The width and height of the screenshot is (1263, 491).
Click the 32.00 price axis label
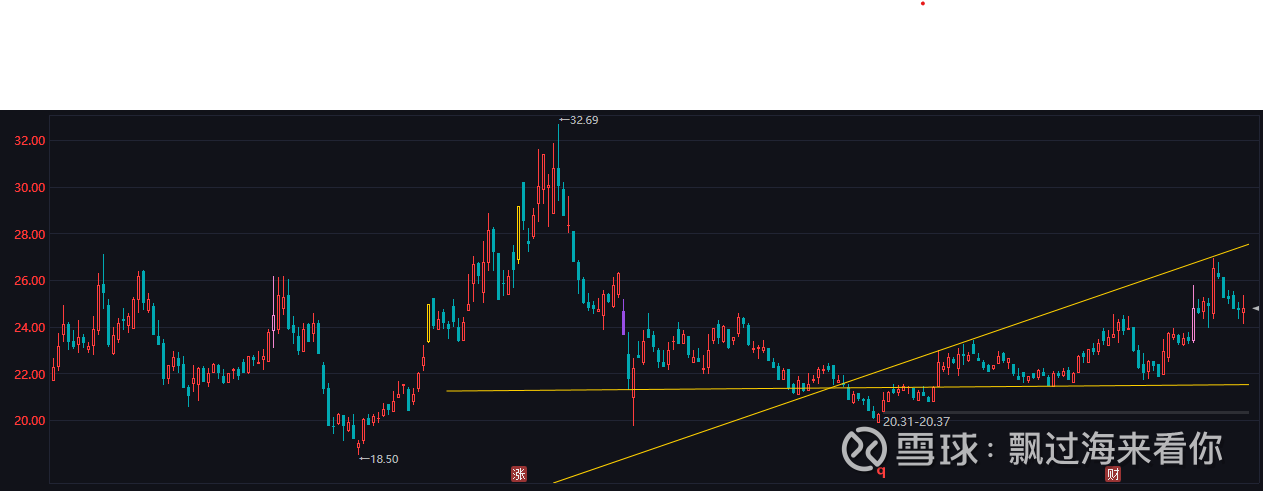[x=30, y=141]
